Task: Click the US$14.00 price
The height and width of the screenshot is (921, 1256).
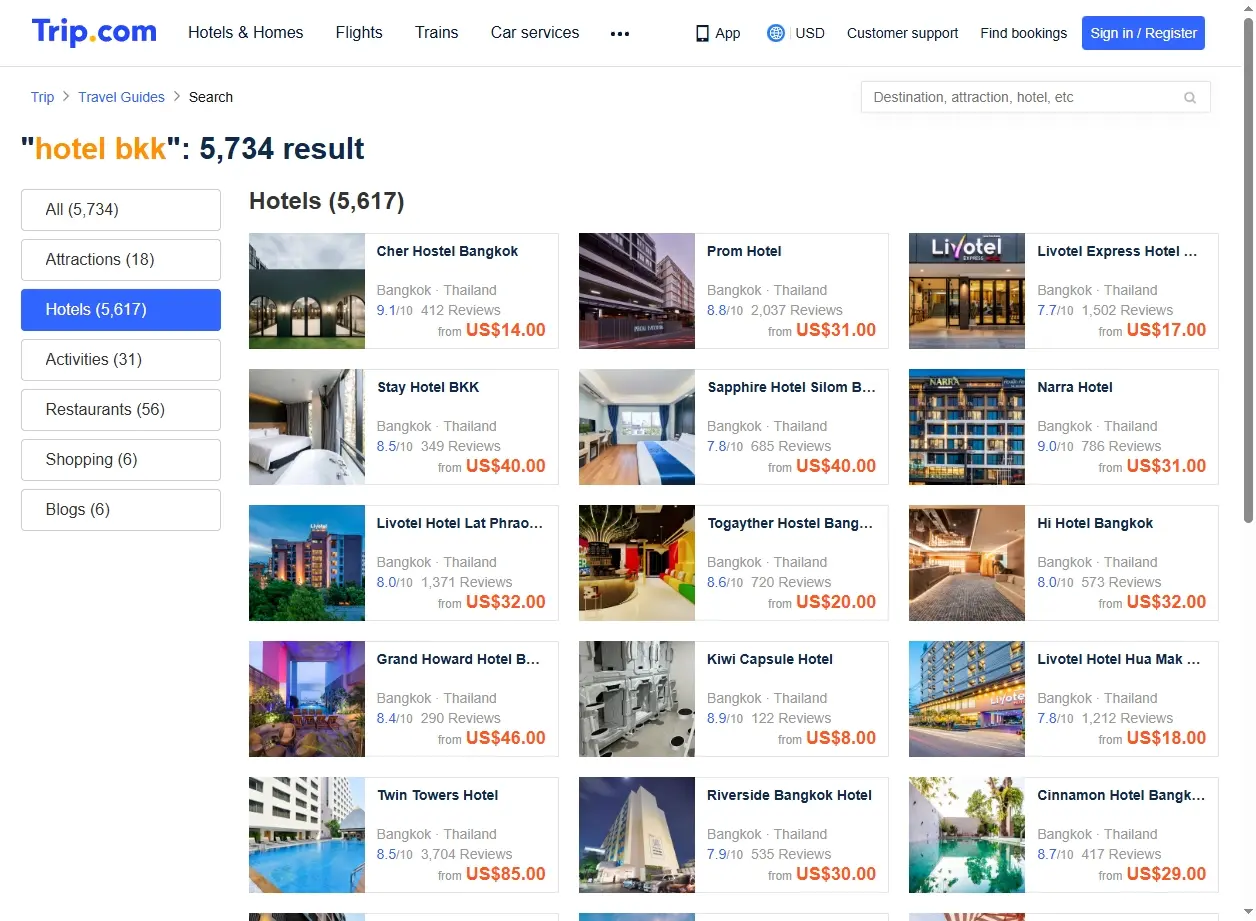Action: 506,330
